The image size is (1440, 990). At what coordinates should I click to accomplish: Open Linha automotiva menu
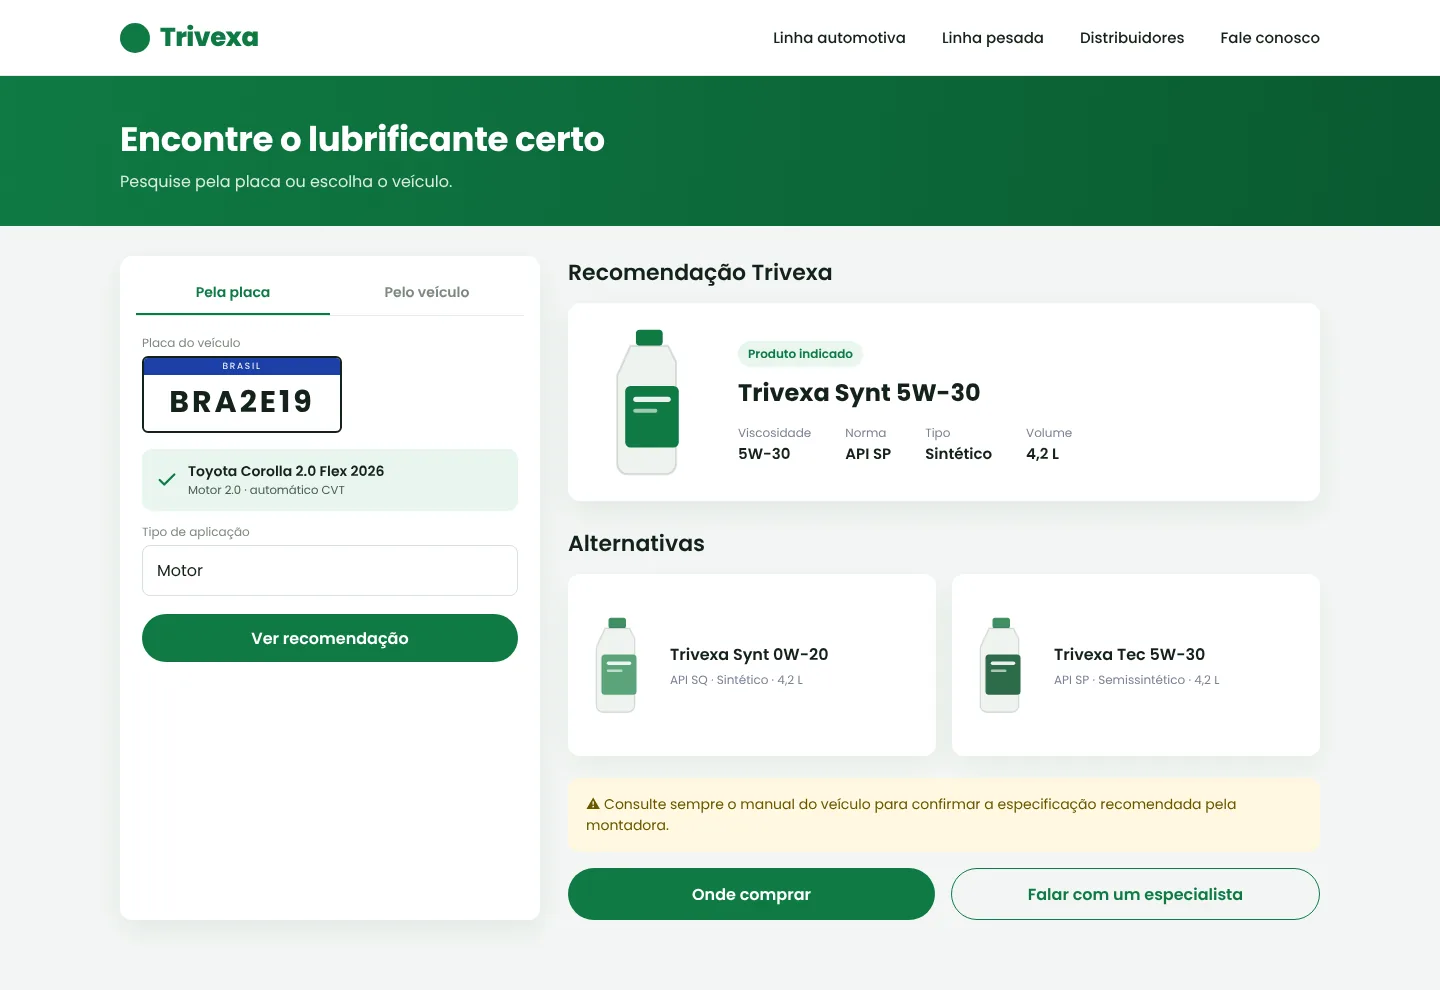click(x=839, y=38)
